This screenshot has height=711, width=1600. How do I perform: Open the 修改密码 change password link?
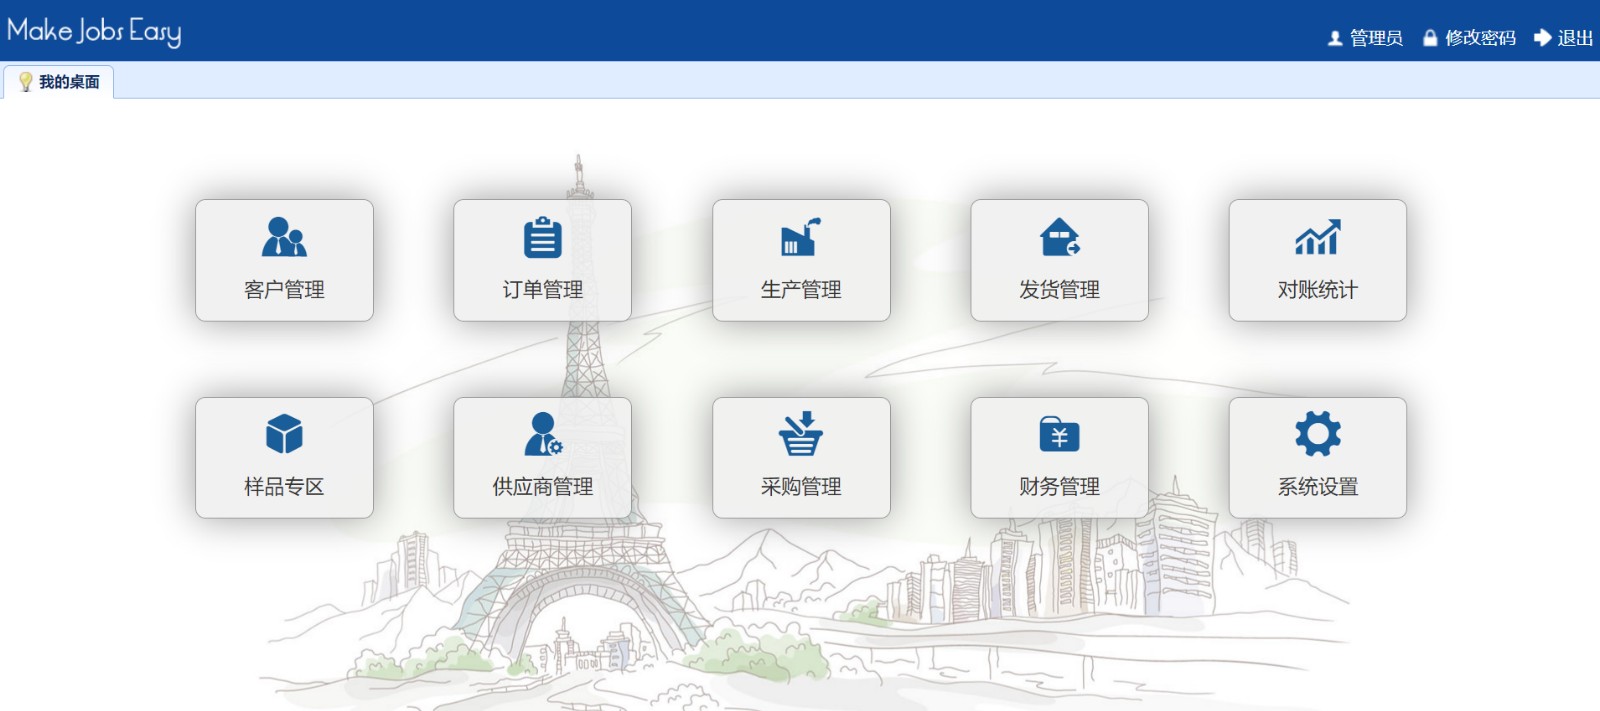(1480, 38)
